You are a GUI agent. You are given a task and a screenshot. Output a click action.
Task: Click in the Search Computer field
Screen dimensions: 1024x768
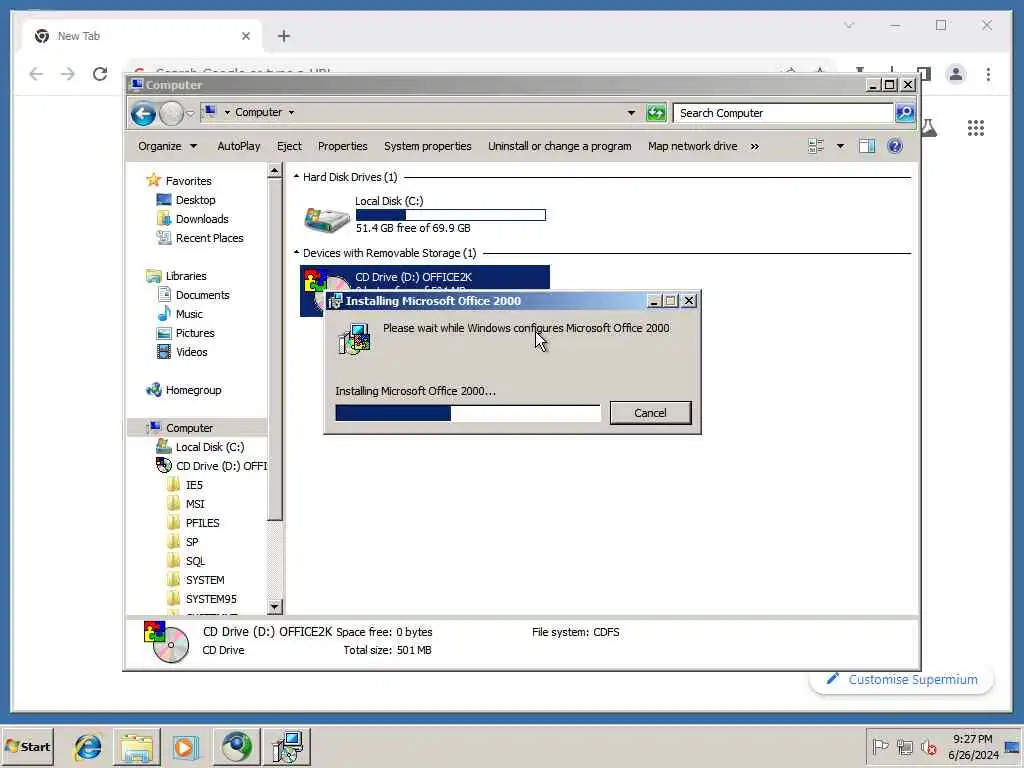pos(783,113)
